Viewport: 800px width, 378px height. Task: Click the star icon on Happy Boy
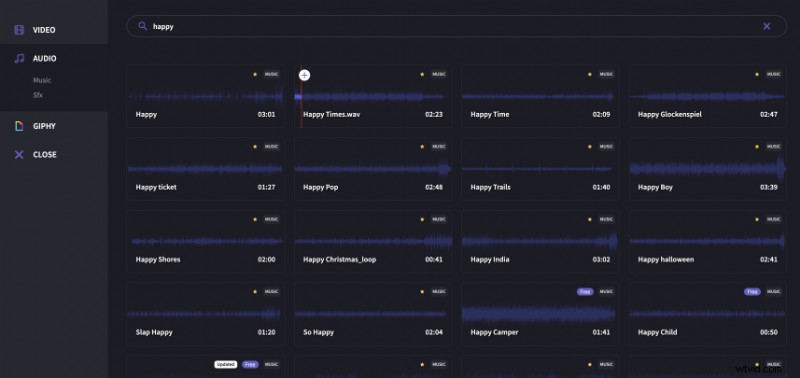(757, 147)
